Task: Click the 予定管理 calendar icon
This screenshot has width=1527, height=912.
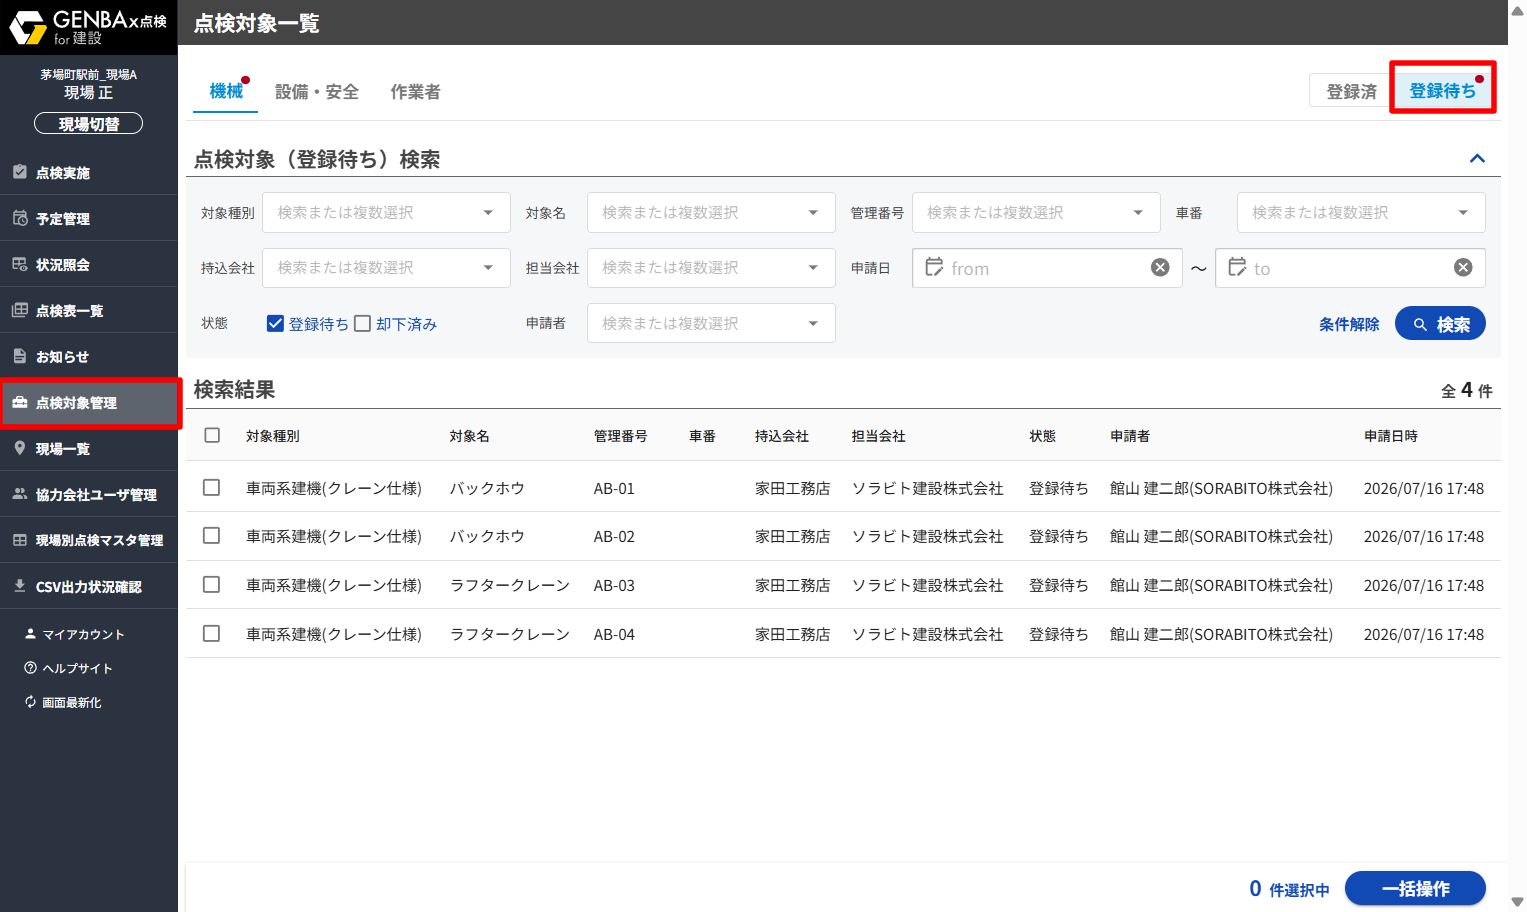Action: click(20, 218)
